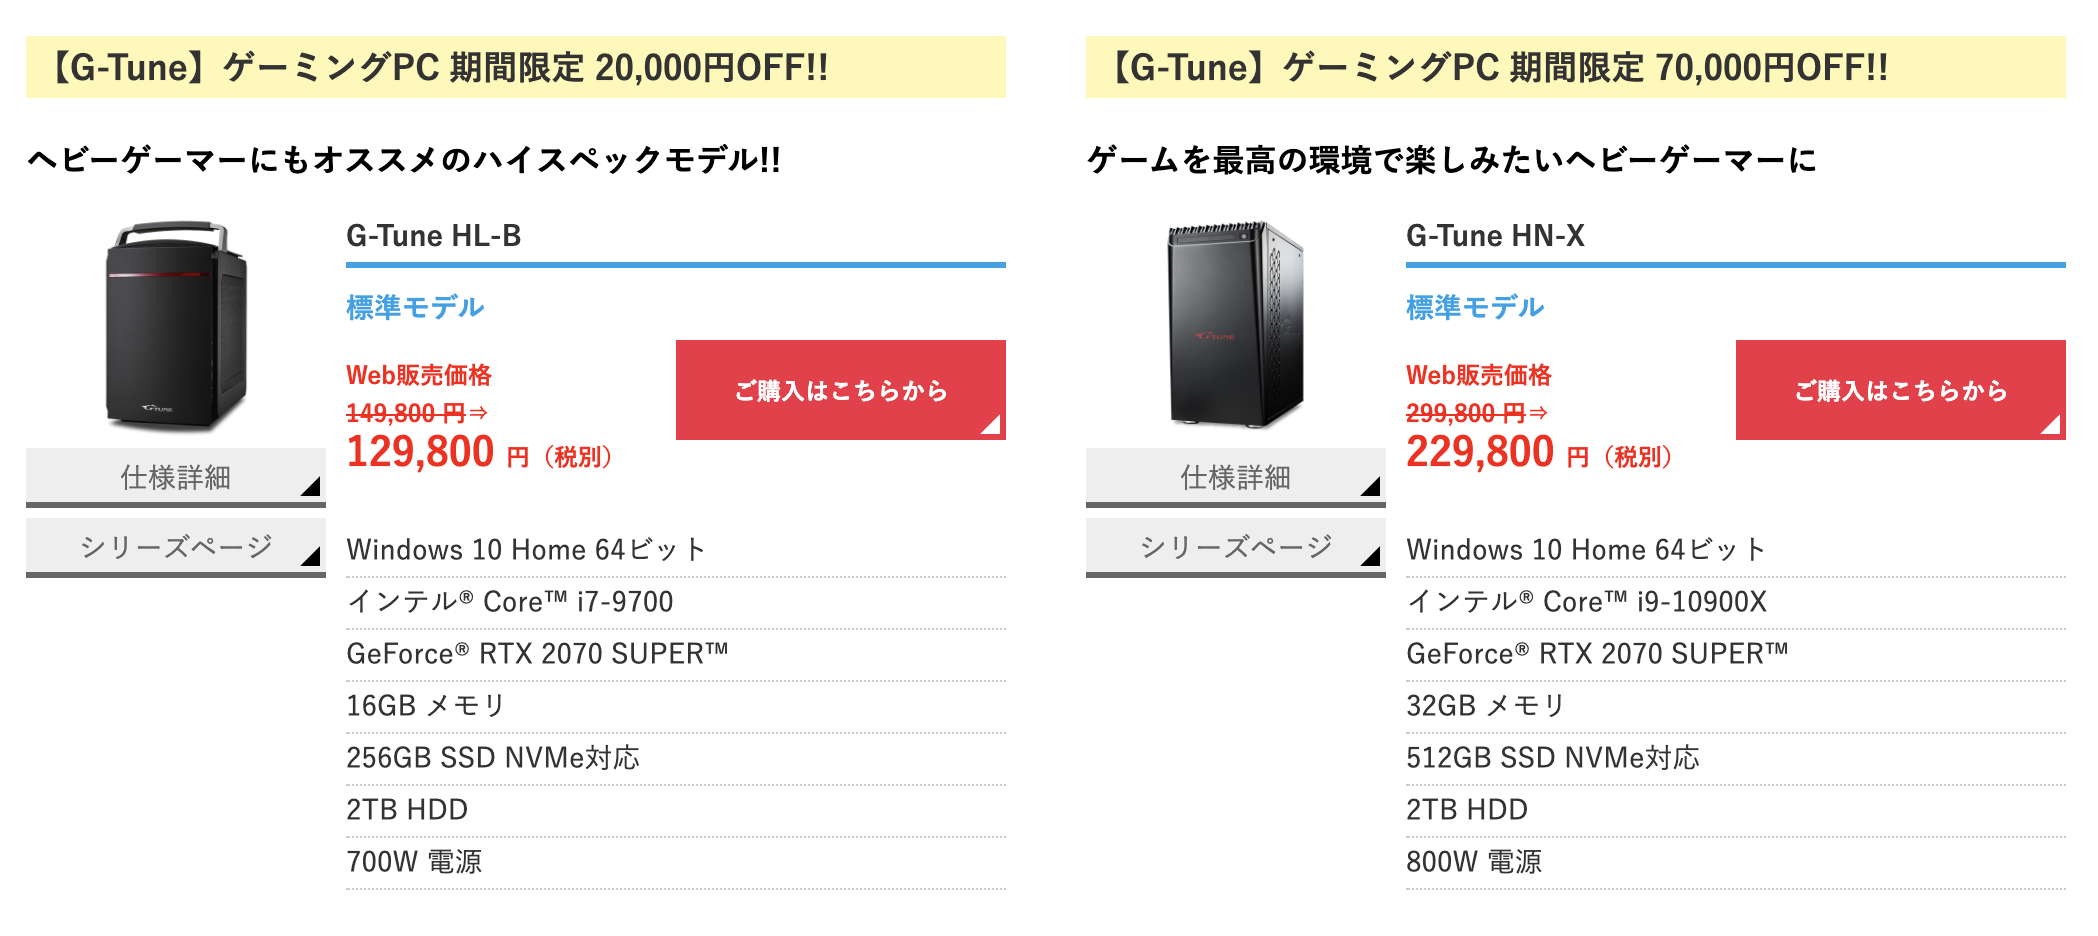Click the G-Tune HN-X model title
This screenshot has height=936, width=2098.
pyautogui.click(x=1495, y=236)
